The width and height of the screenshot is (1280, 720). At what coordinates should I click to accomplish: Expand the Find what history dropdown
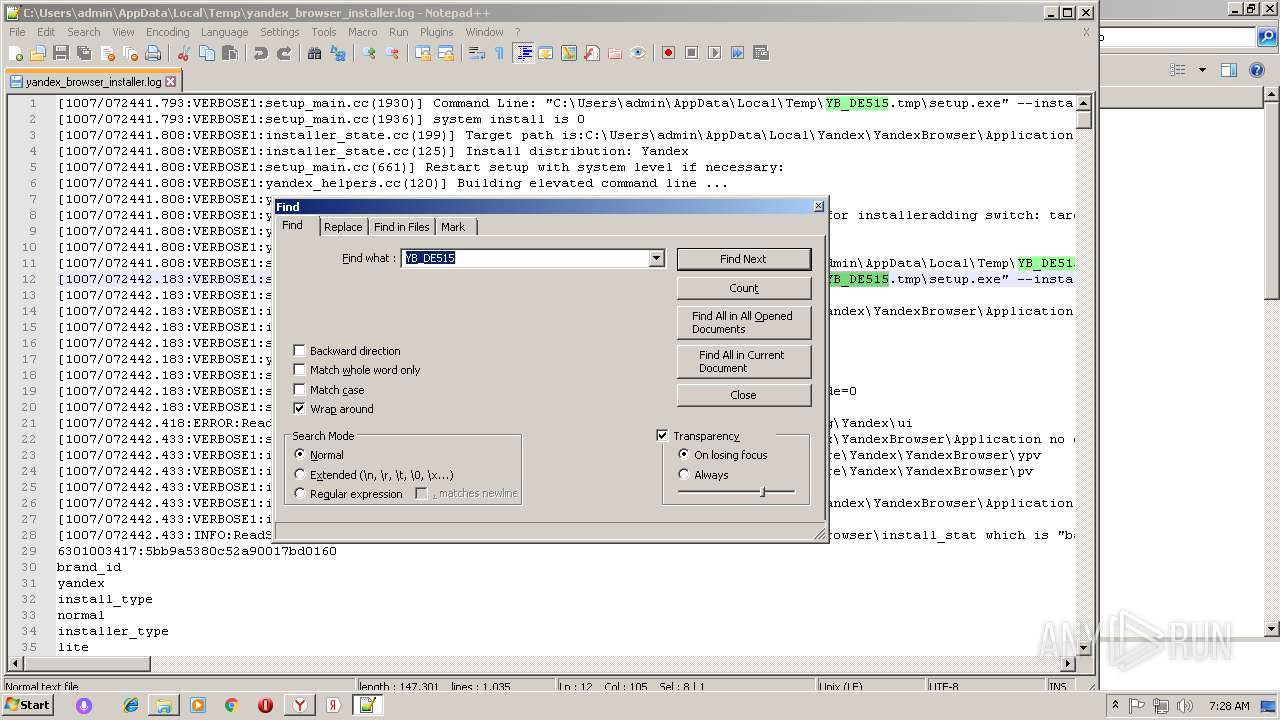656,258
